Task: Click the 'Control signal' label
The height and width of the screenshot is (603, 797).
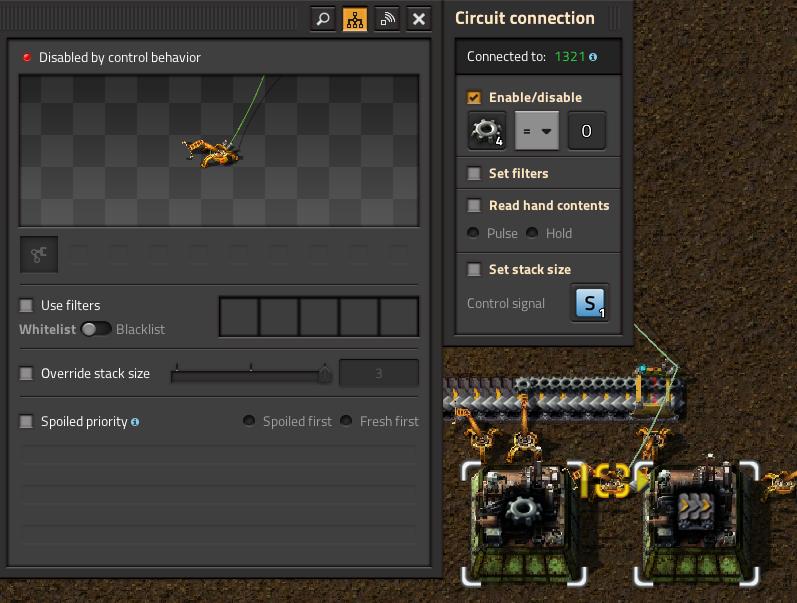Action: [x=506, y=304]
